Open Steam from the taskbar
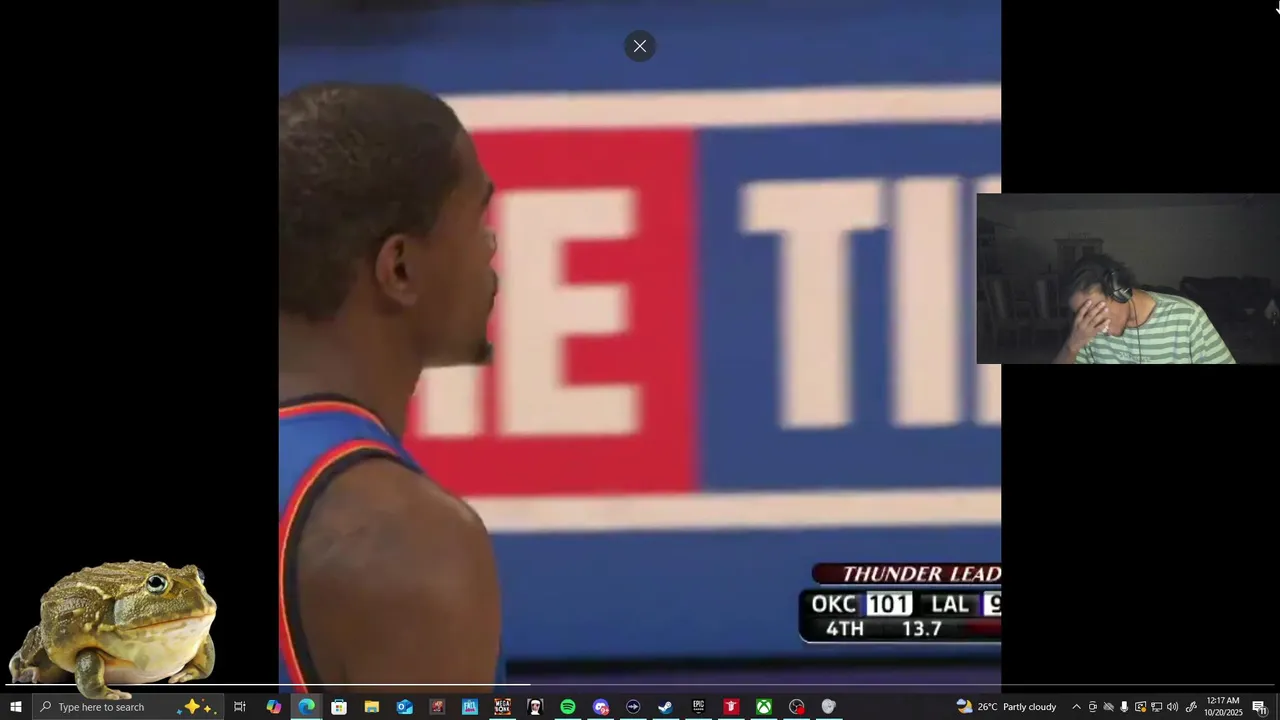 coord(665,707)
